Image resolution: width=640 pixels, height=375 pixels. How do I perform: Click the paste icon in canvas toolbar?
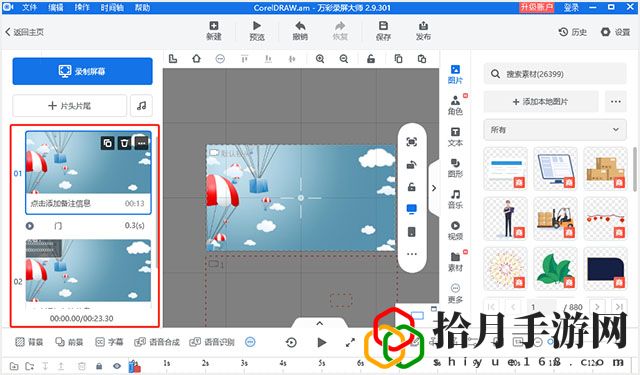(422, 59)
